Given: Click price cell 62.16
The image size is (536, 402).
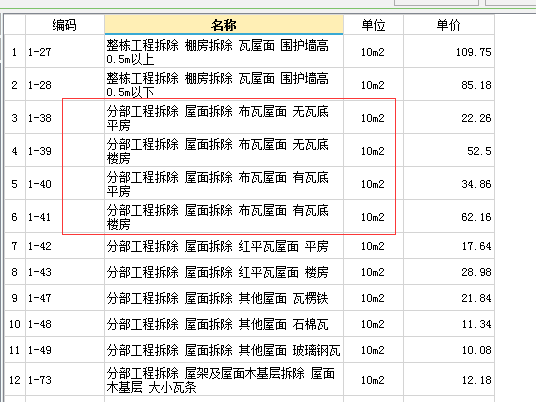Looking at the screenshot, I should [x=449, y=217].
